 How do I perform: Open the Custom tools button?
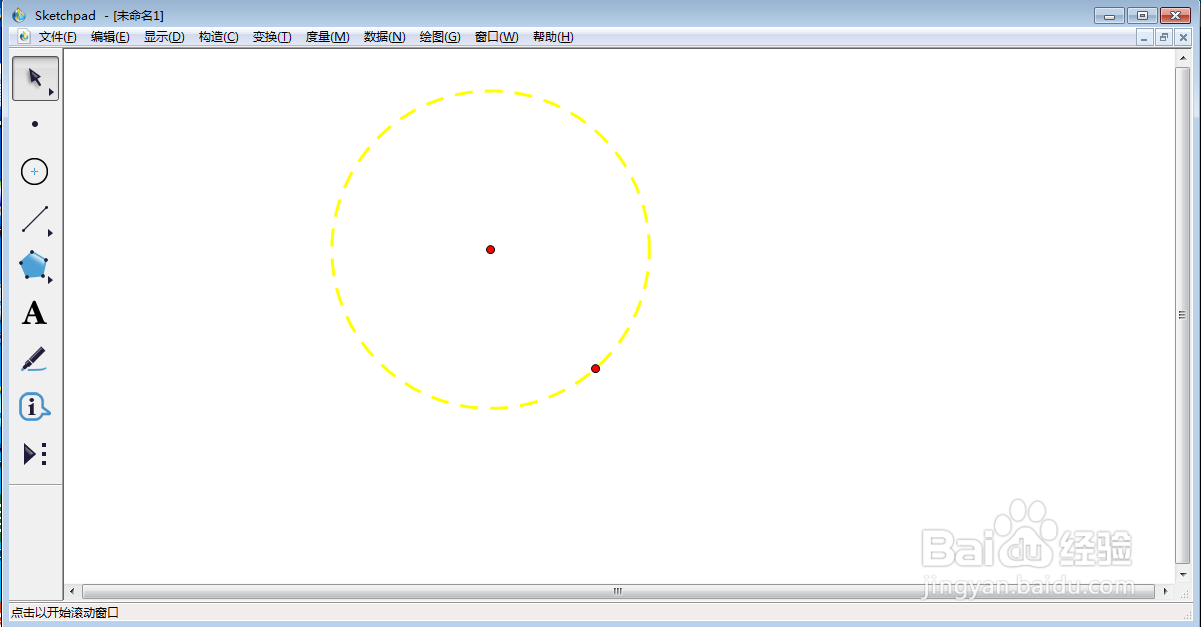tap(35, 454)
